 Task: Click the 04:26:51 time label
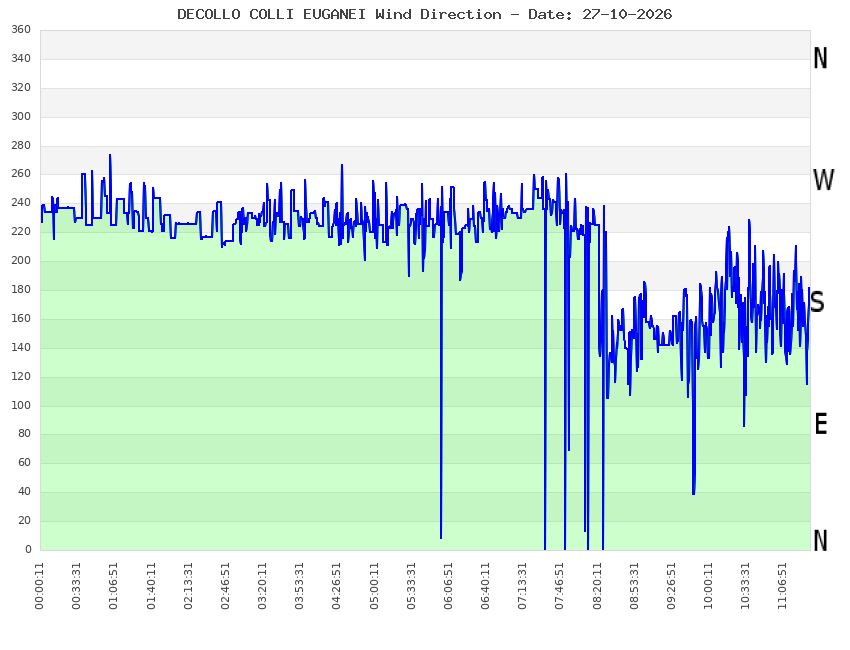337,586
